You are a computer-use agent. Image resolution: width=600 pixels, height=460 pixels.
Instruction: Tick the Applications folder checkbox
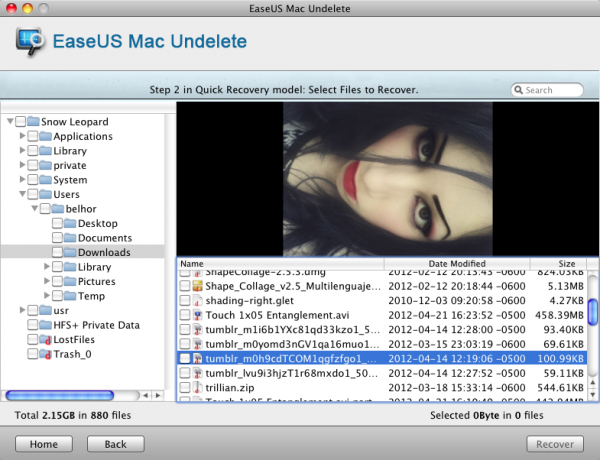point(33,136)
